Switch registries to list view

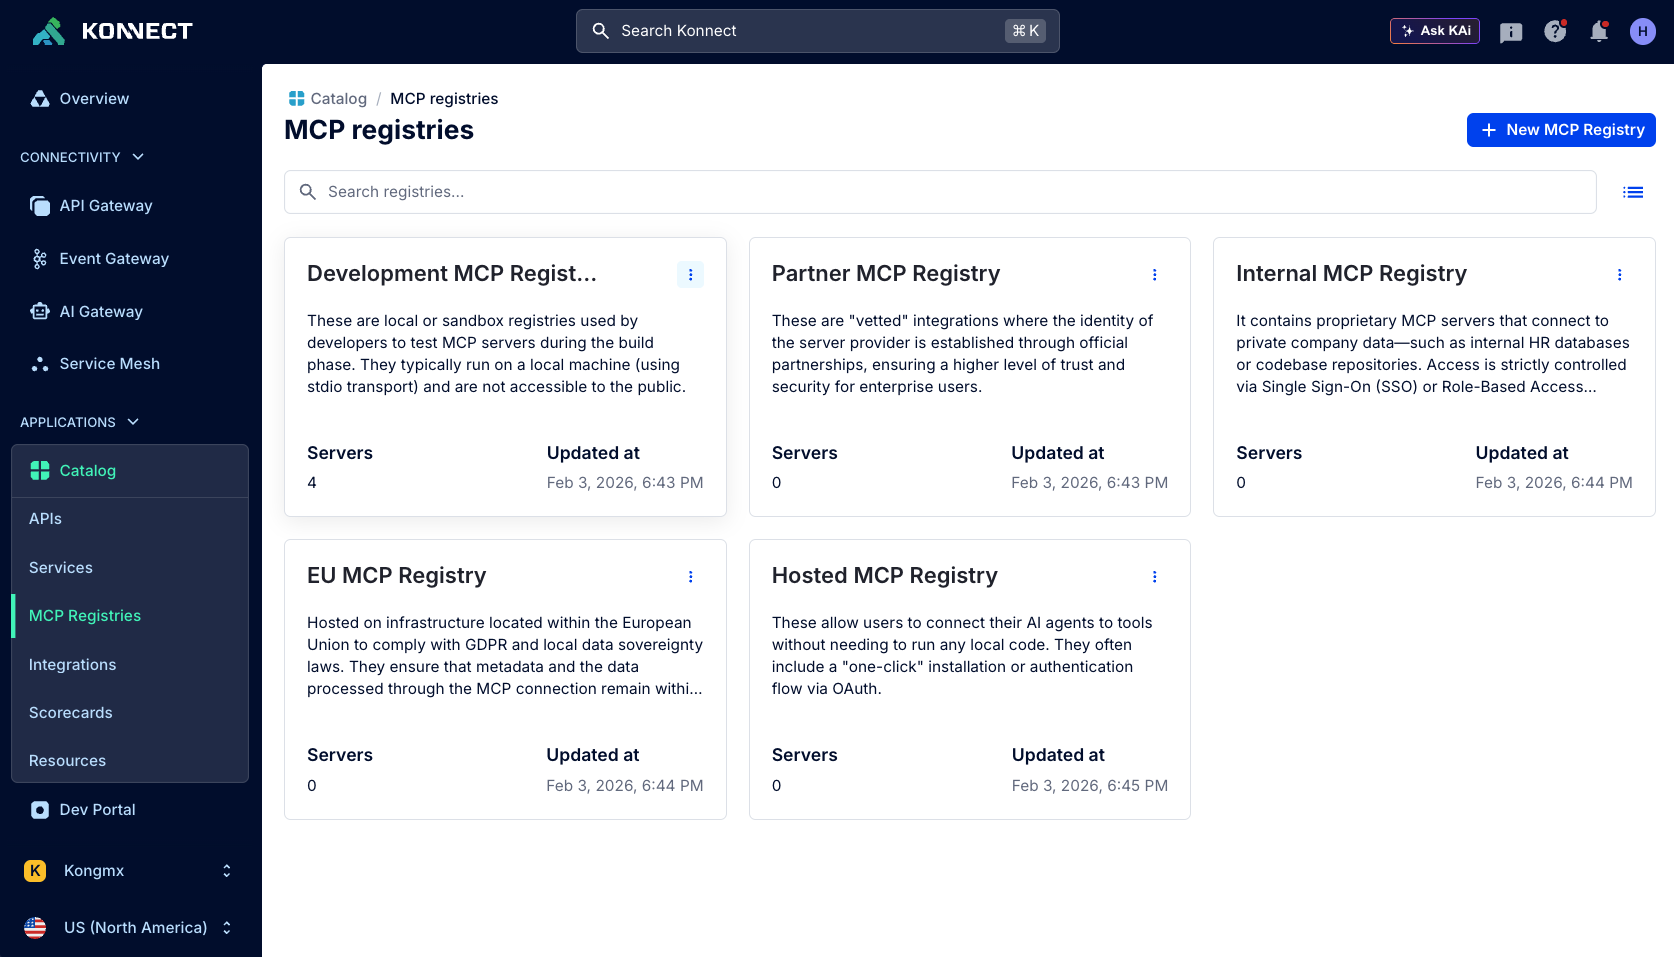(1633, 192)
